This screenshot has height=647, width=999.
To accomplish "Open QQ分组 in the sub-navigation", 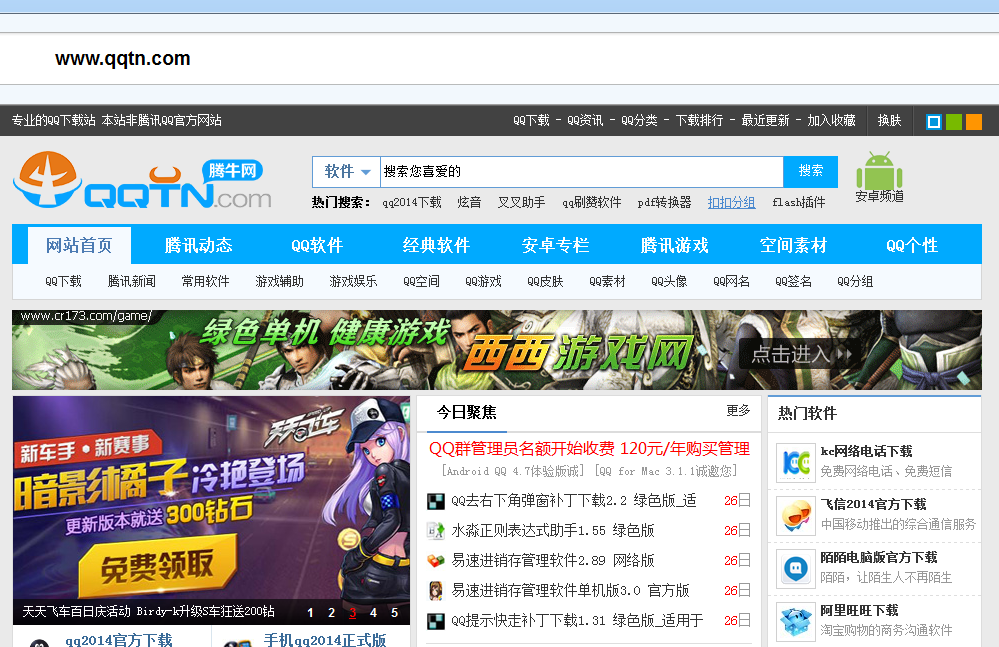I will pos(855,281).
